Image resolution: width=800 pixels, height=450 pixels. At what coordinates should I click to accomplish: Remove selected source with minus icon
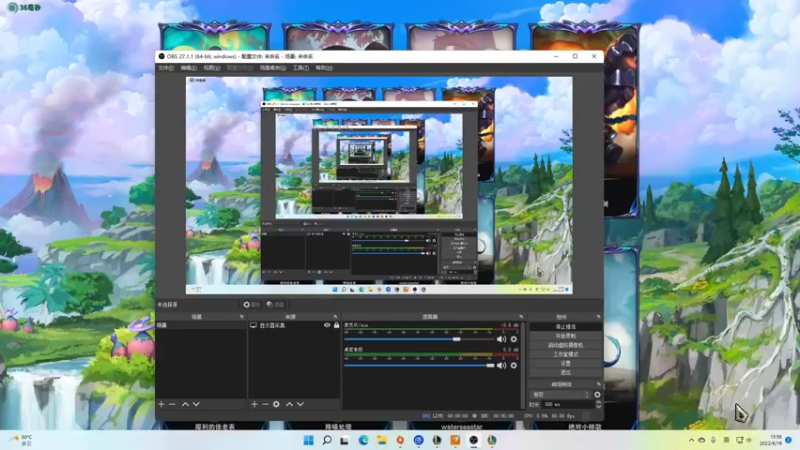pyautogui.click(x=265, y=404)
